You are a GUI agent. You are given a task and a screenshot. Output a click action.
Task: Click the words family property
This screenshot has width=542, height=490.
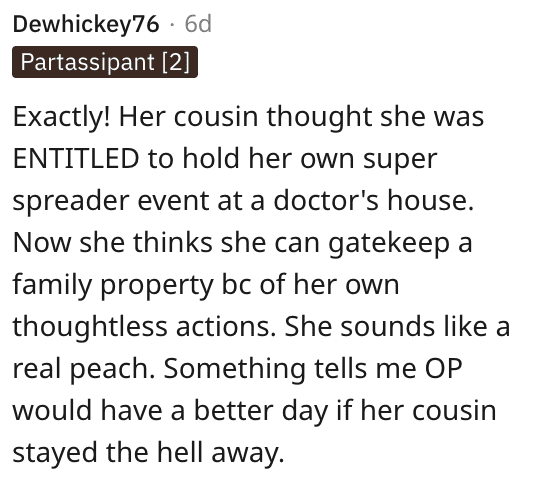point(113,285)
